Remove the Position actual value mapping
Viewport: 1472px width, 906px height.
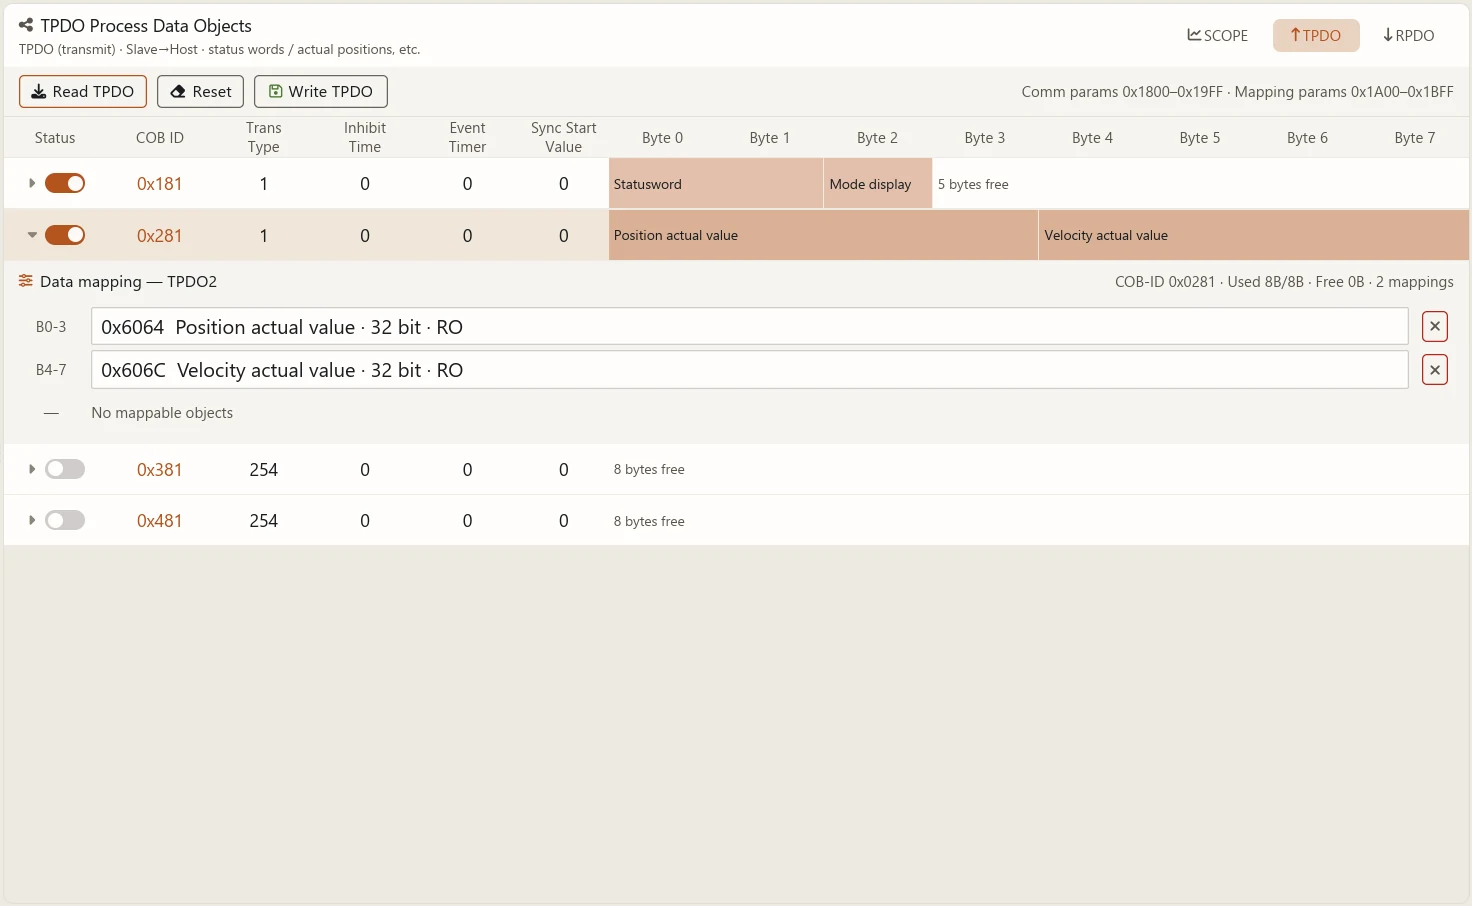(x=1435, y=326)
